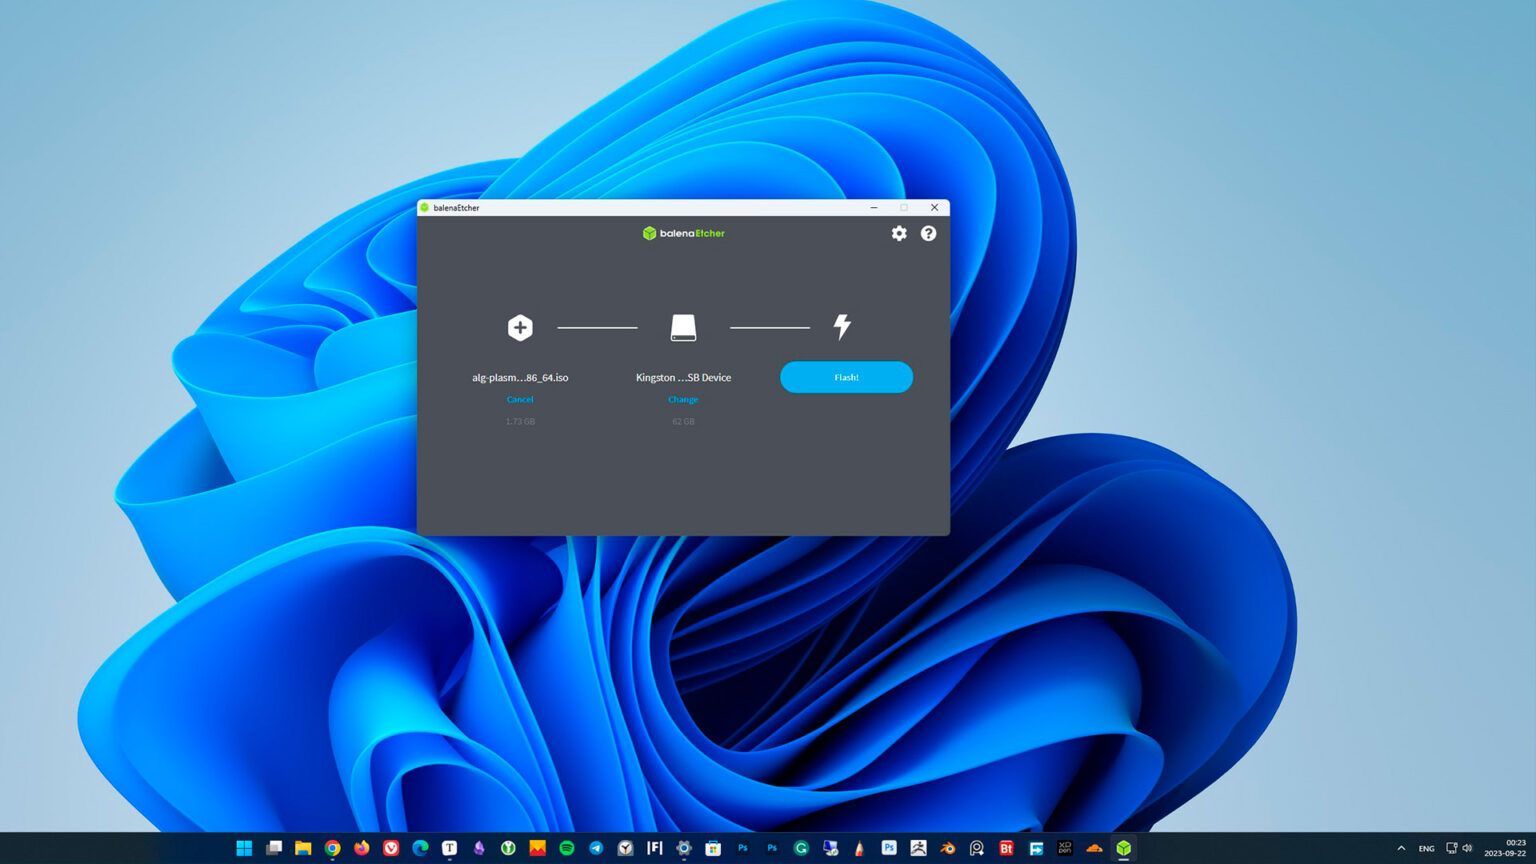
Task: Click the lightning bolt flash icon
Action: click(840, 326)
